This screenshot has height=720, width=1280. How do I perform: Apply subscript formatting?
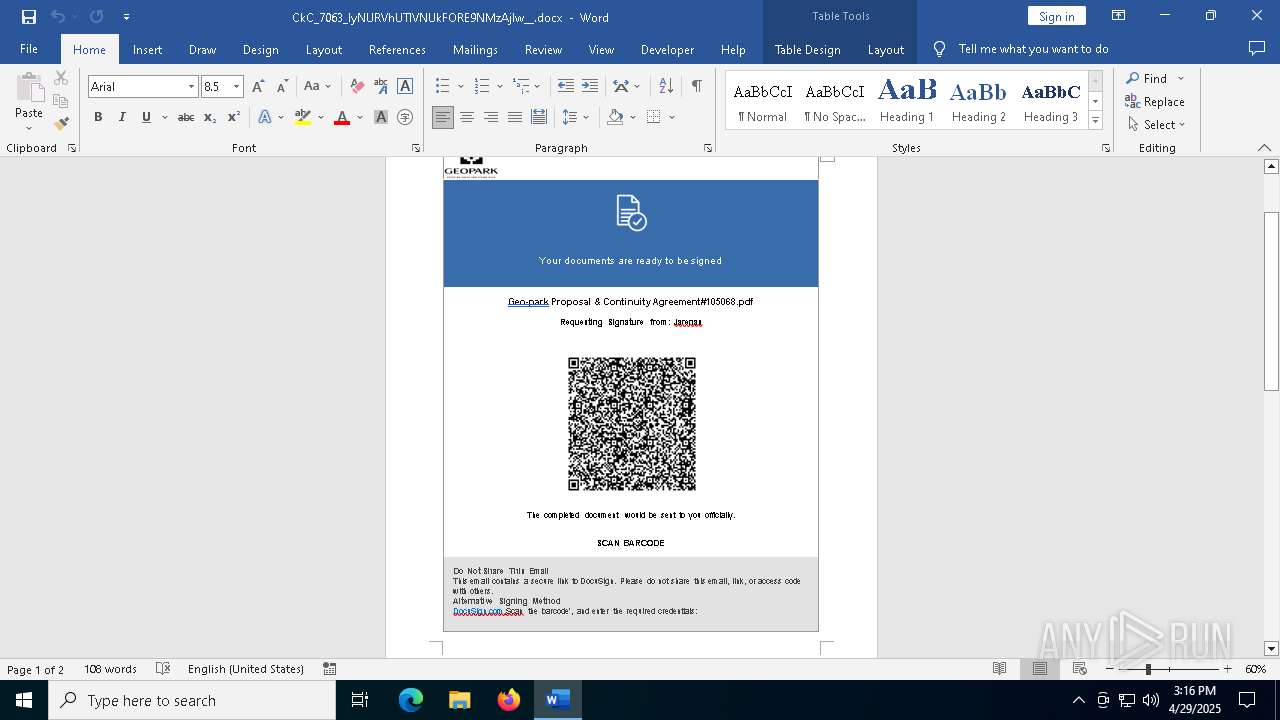point(210,117)
